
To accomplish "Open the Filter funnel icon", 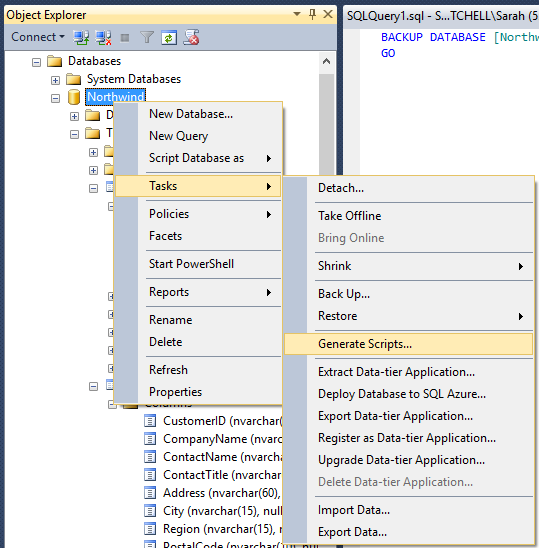I will [147, 37].
